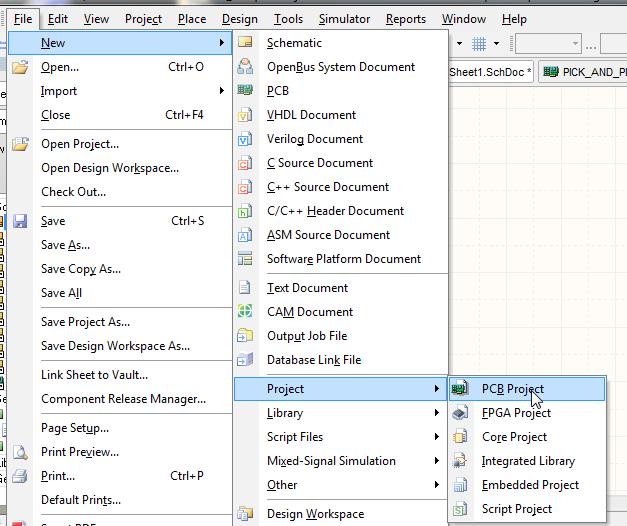Click the OpenBus System Document icon

(x=245, y=66)
